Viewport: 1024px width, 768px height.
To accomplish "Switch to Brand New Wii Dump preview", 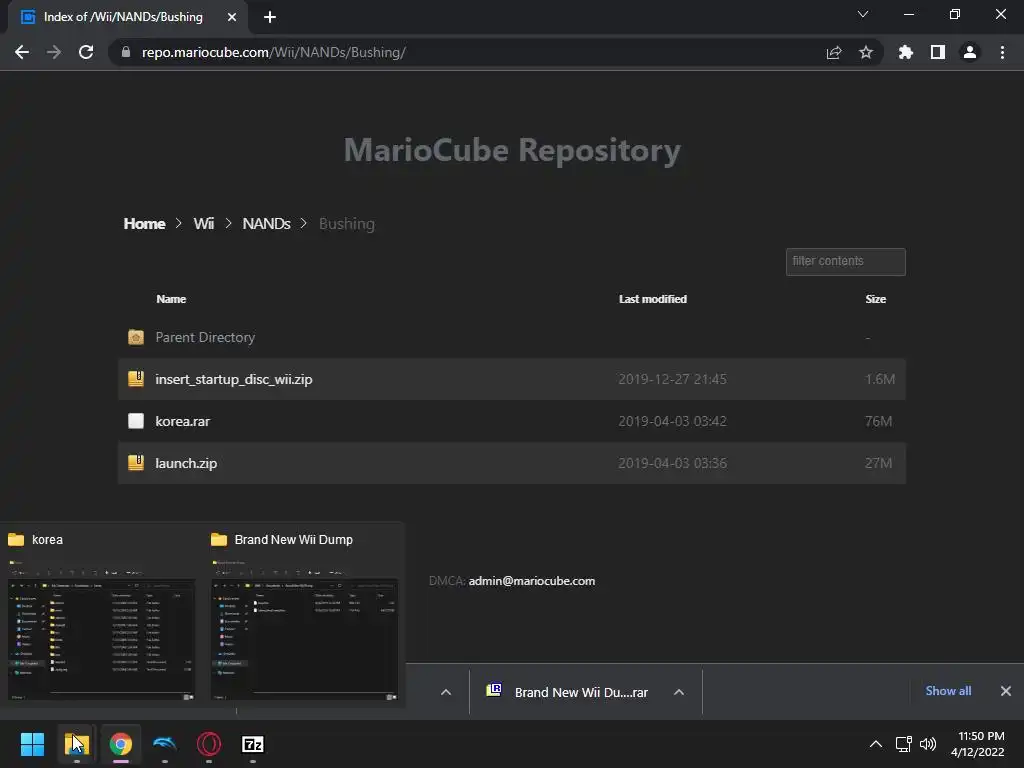I will pos(304,630).
